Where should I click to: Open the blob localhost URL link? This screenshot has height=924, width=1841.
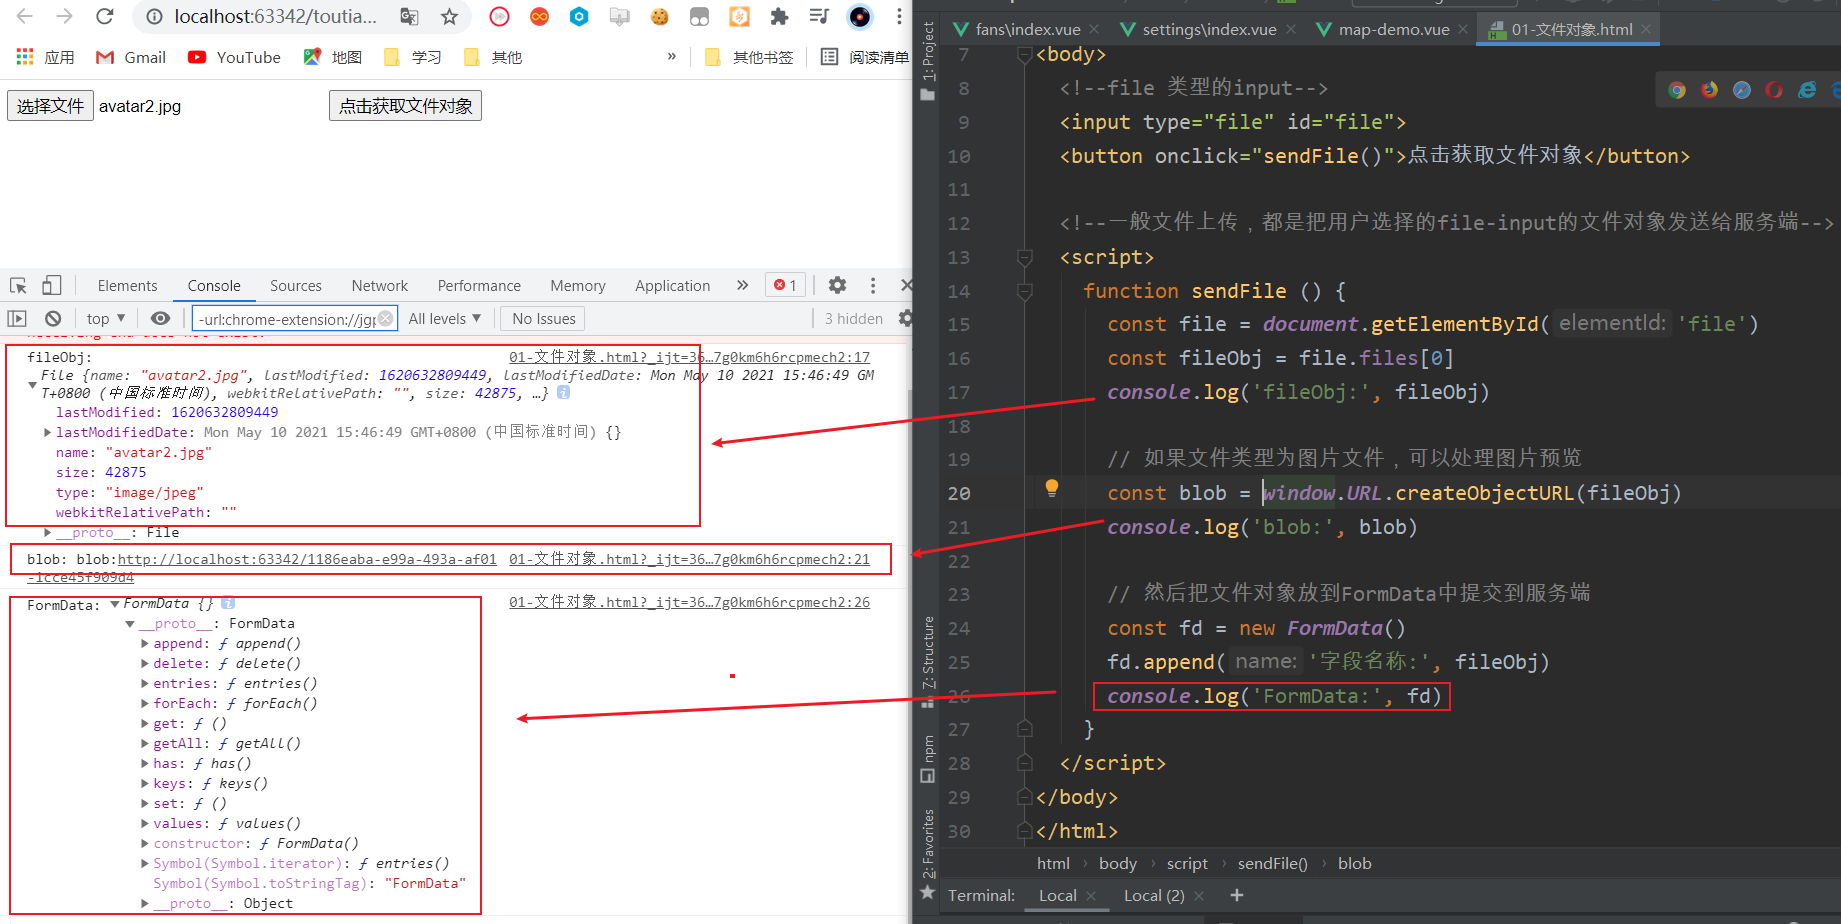point(307,559)
